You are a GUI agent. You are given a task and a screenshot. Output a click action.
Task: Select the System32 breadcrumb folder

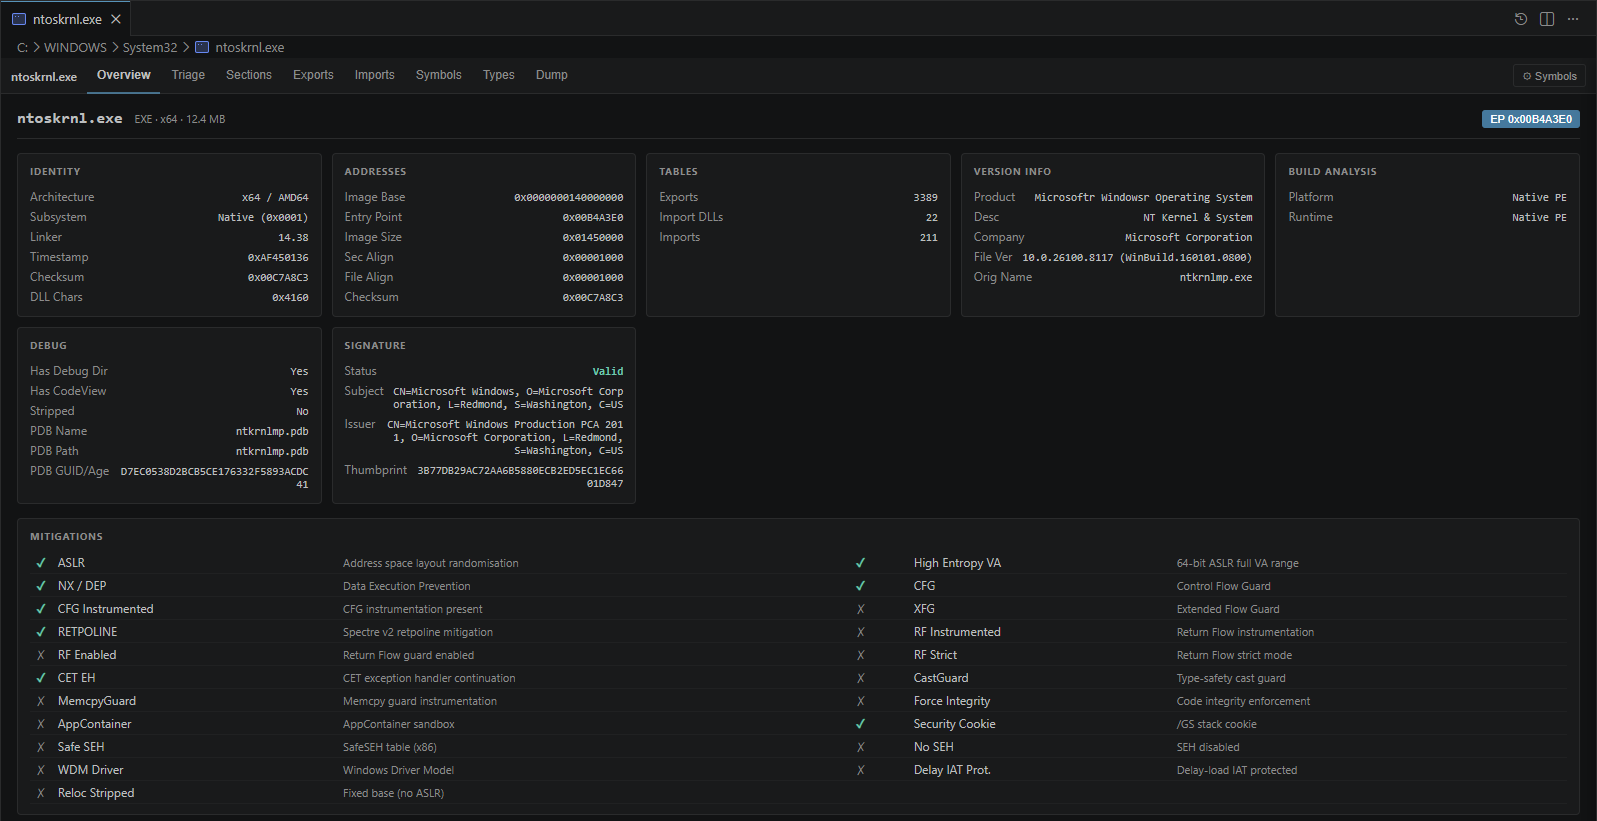[150, 47]
